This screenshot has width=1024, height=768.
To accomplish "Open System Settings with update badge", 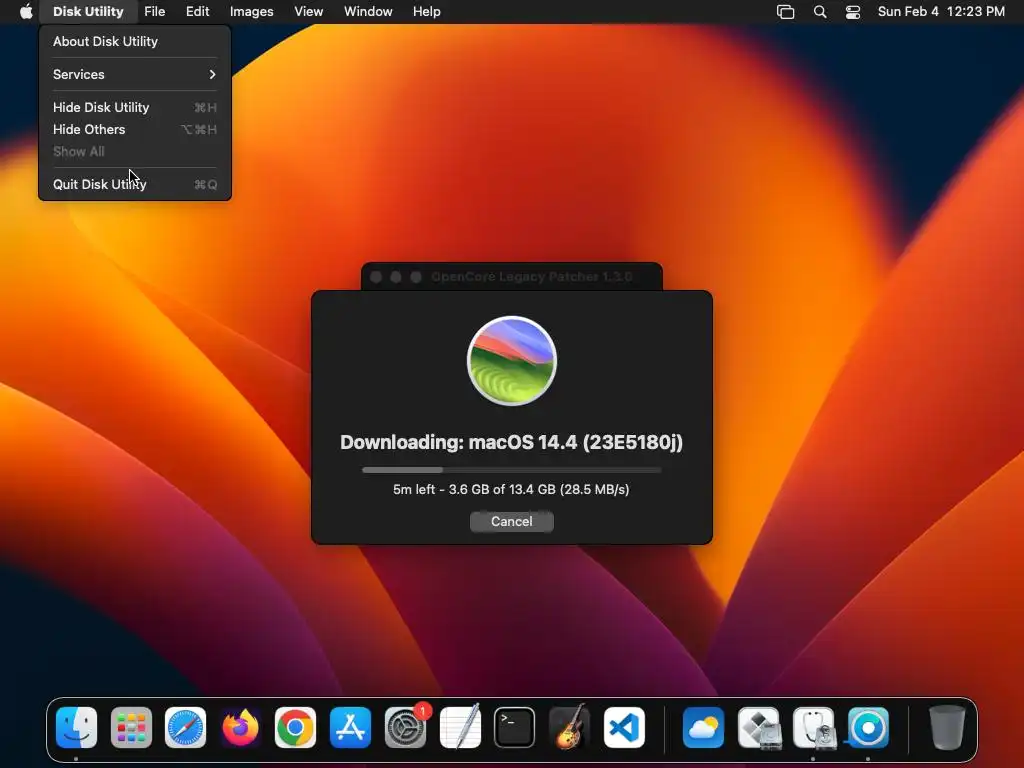I will click(405, 727).
